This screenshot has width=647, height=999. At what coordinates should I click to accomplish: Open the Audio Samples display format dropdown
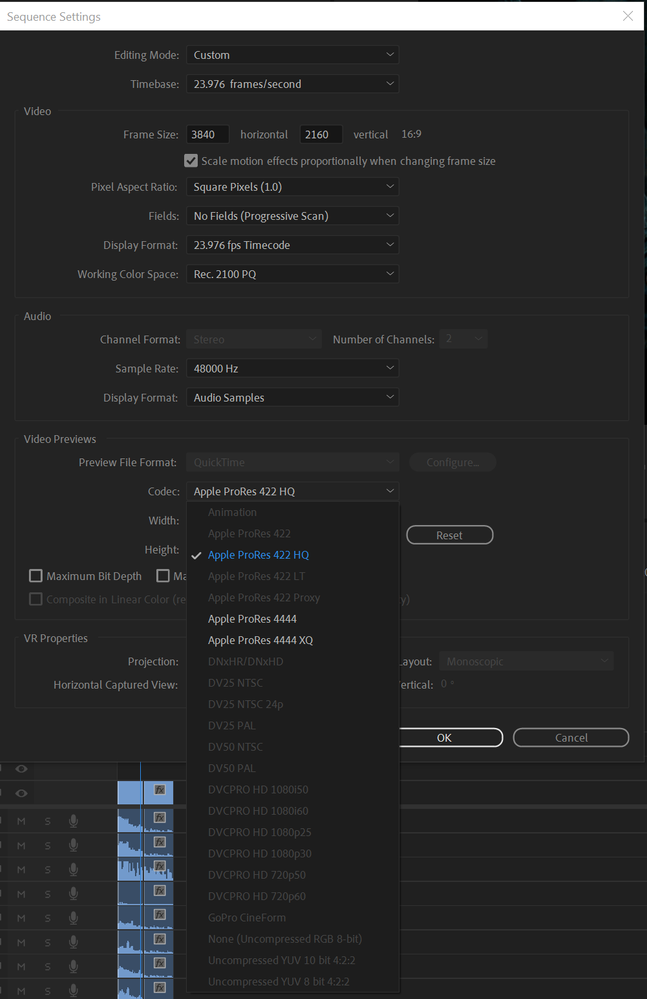coord(293,398)
